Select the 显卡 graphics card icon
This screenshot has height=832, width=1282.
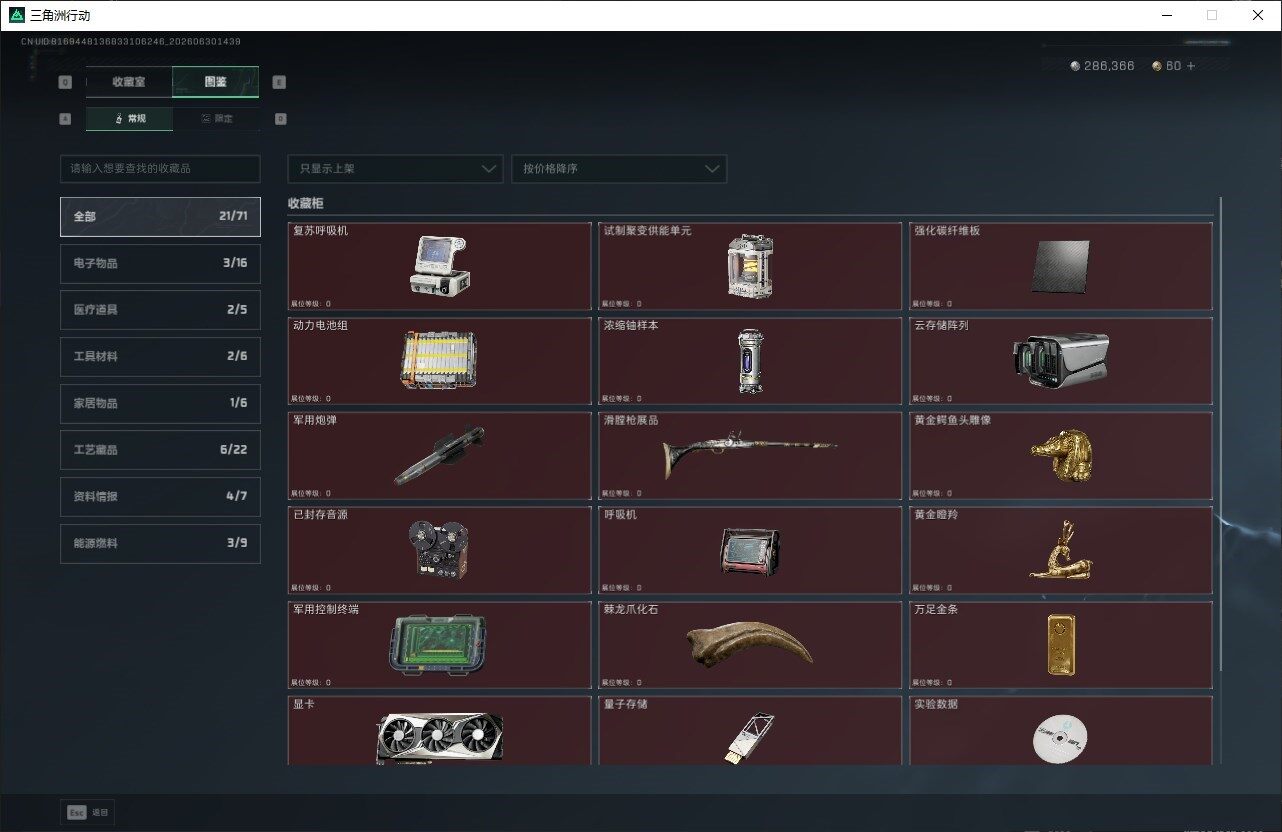tap(439, 738)
